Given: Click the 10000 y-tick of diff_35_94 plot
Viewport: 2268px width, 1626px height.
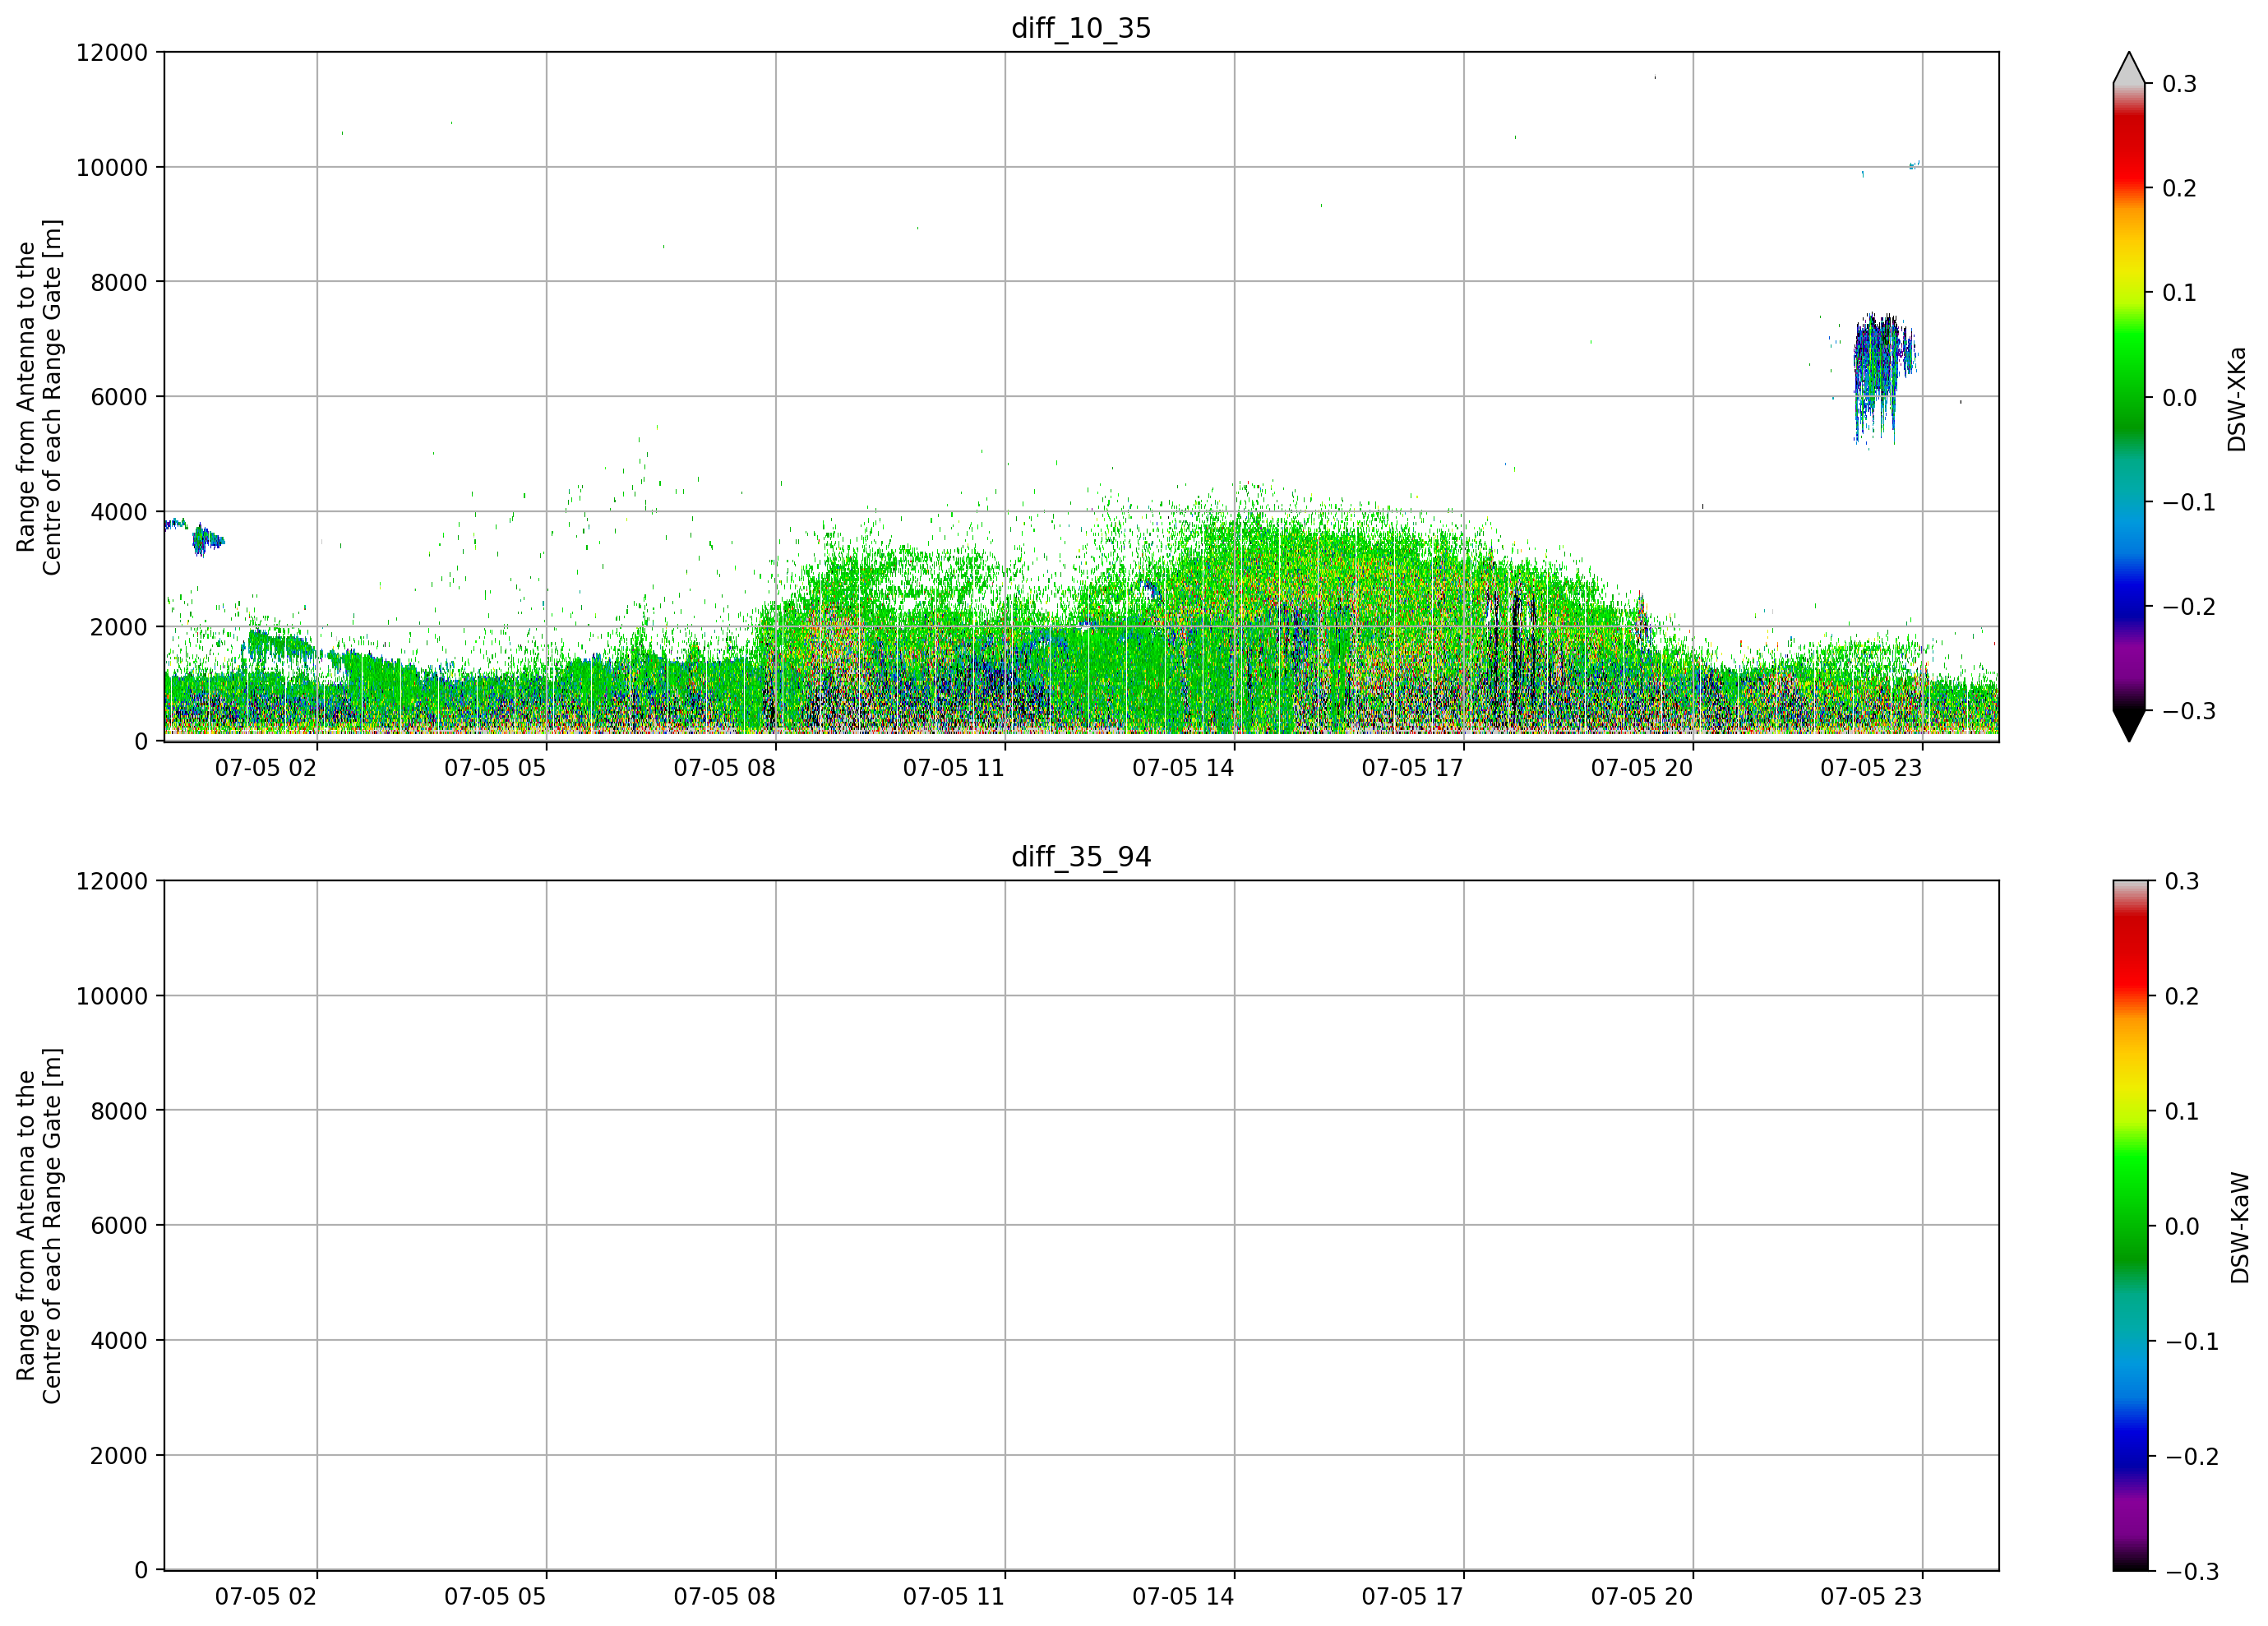Looking at the screenshot, I should (x=112, y=996).
